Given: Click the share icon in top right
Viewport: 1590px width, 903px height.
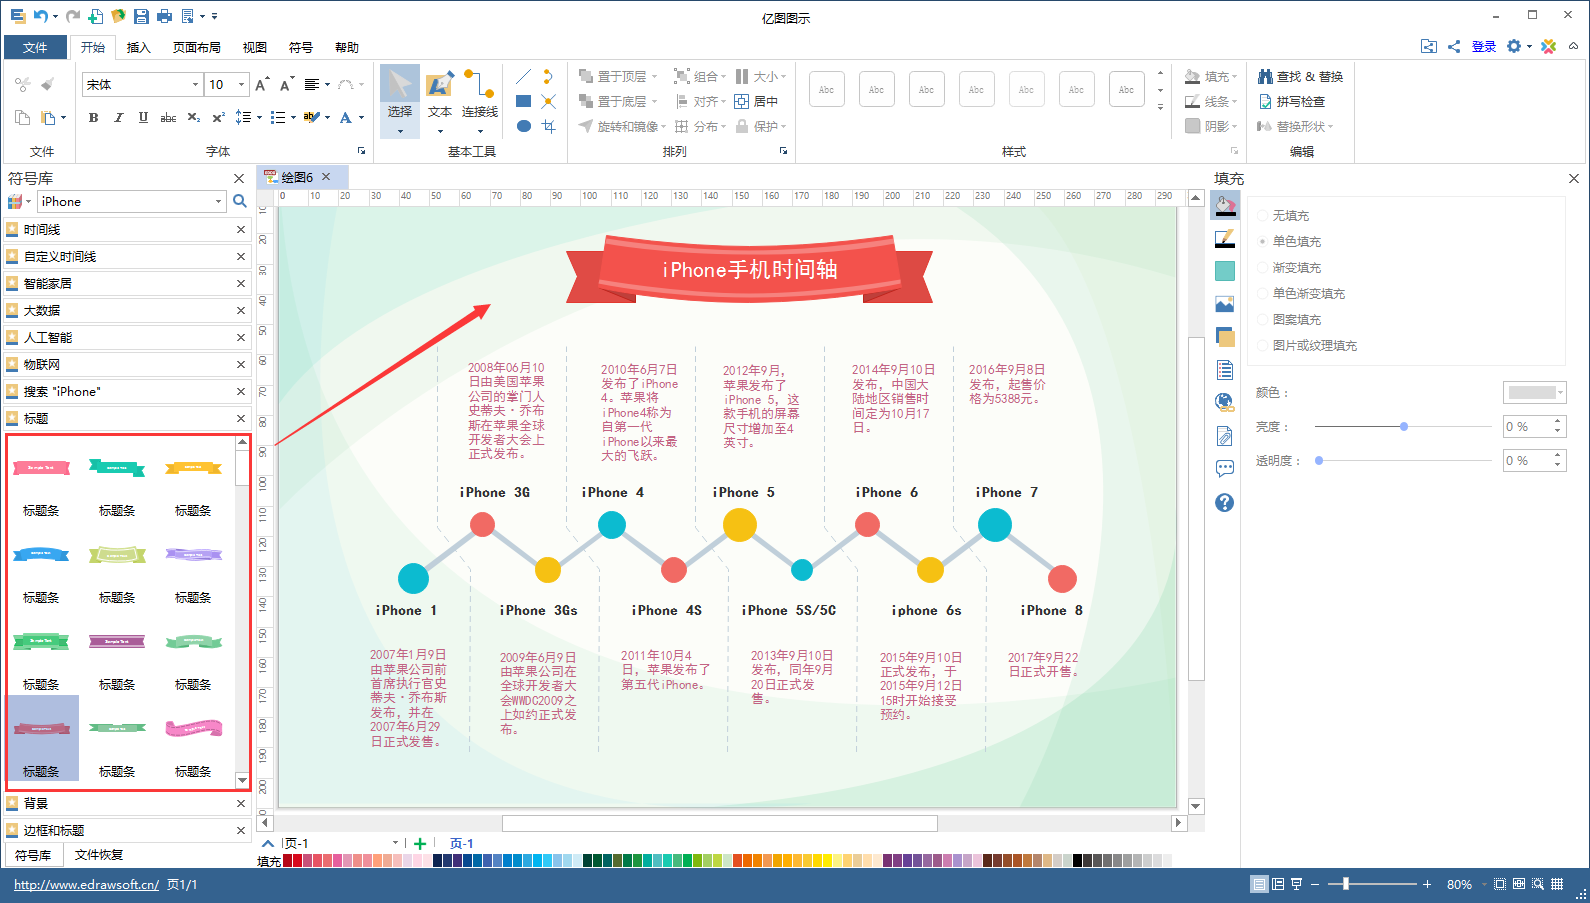Looking at the screenshot, I should point(1454,46).
